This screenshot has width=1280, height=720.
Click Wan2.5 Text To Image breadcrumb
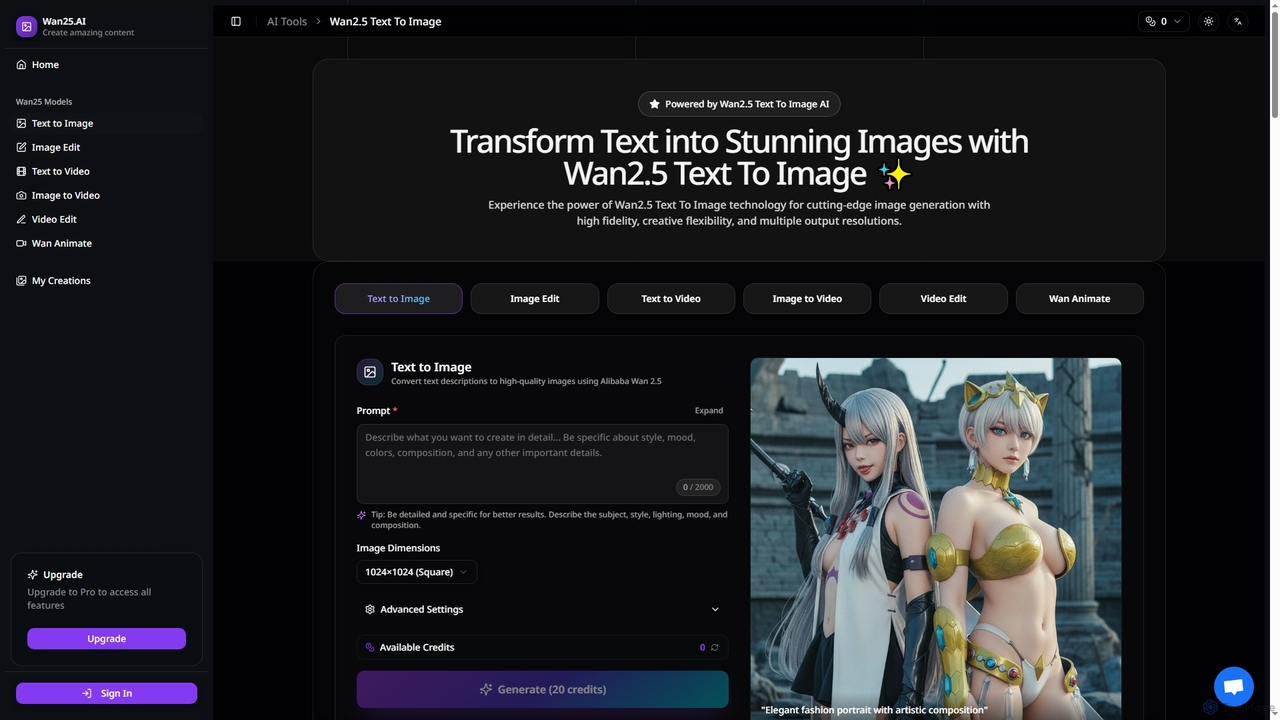[385, 21]
